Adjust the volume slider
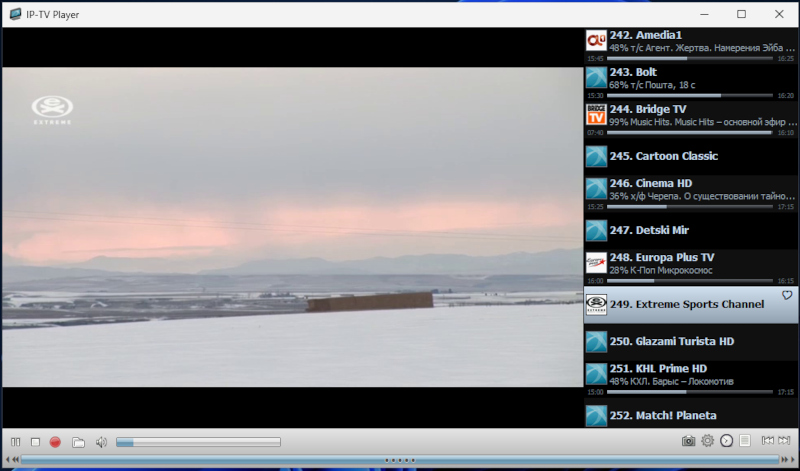The image size is (800, 471). (x=198, y=441)
